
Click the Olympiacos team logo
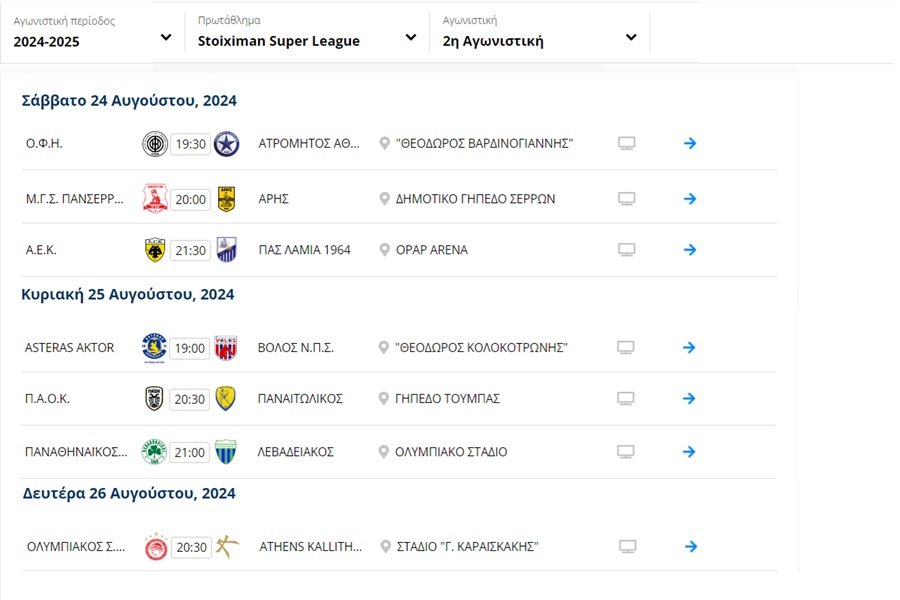tap(155, 547)
